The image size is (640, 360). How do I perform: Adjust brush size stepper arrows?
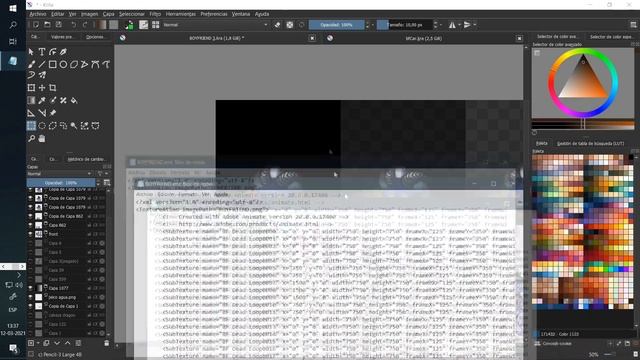[x=435, y=25]
